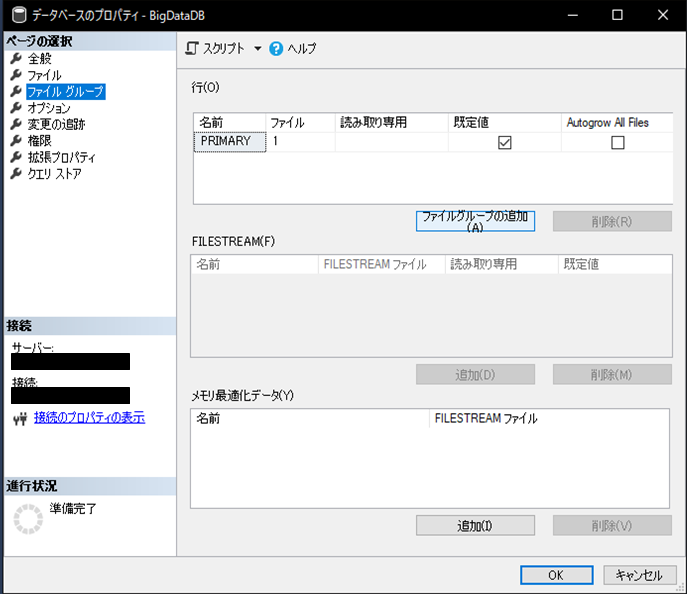Click the スクリプト script icon
The width and height of the screenshot is (687, 594).
pos(192,48)
